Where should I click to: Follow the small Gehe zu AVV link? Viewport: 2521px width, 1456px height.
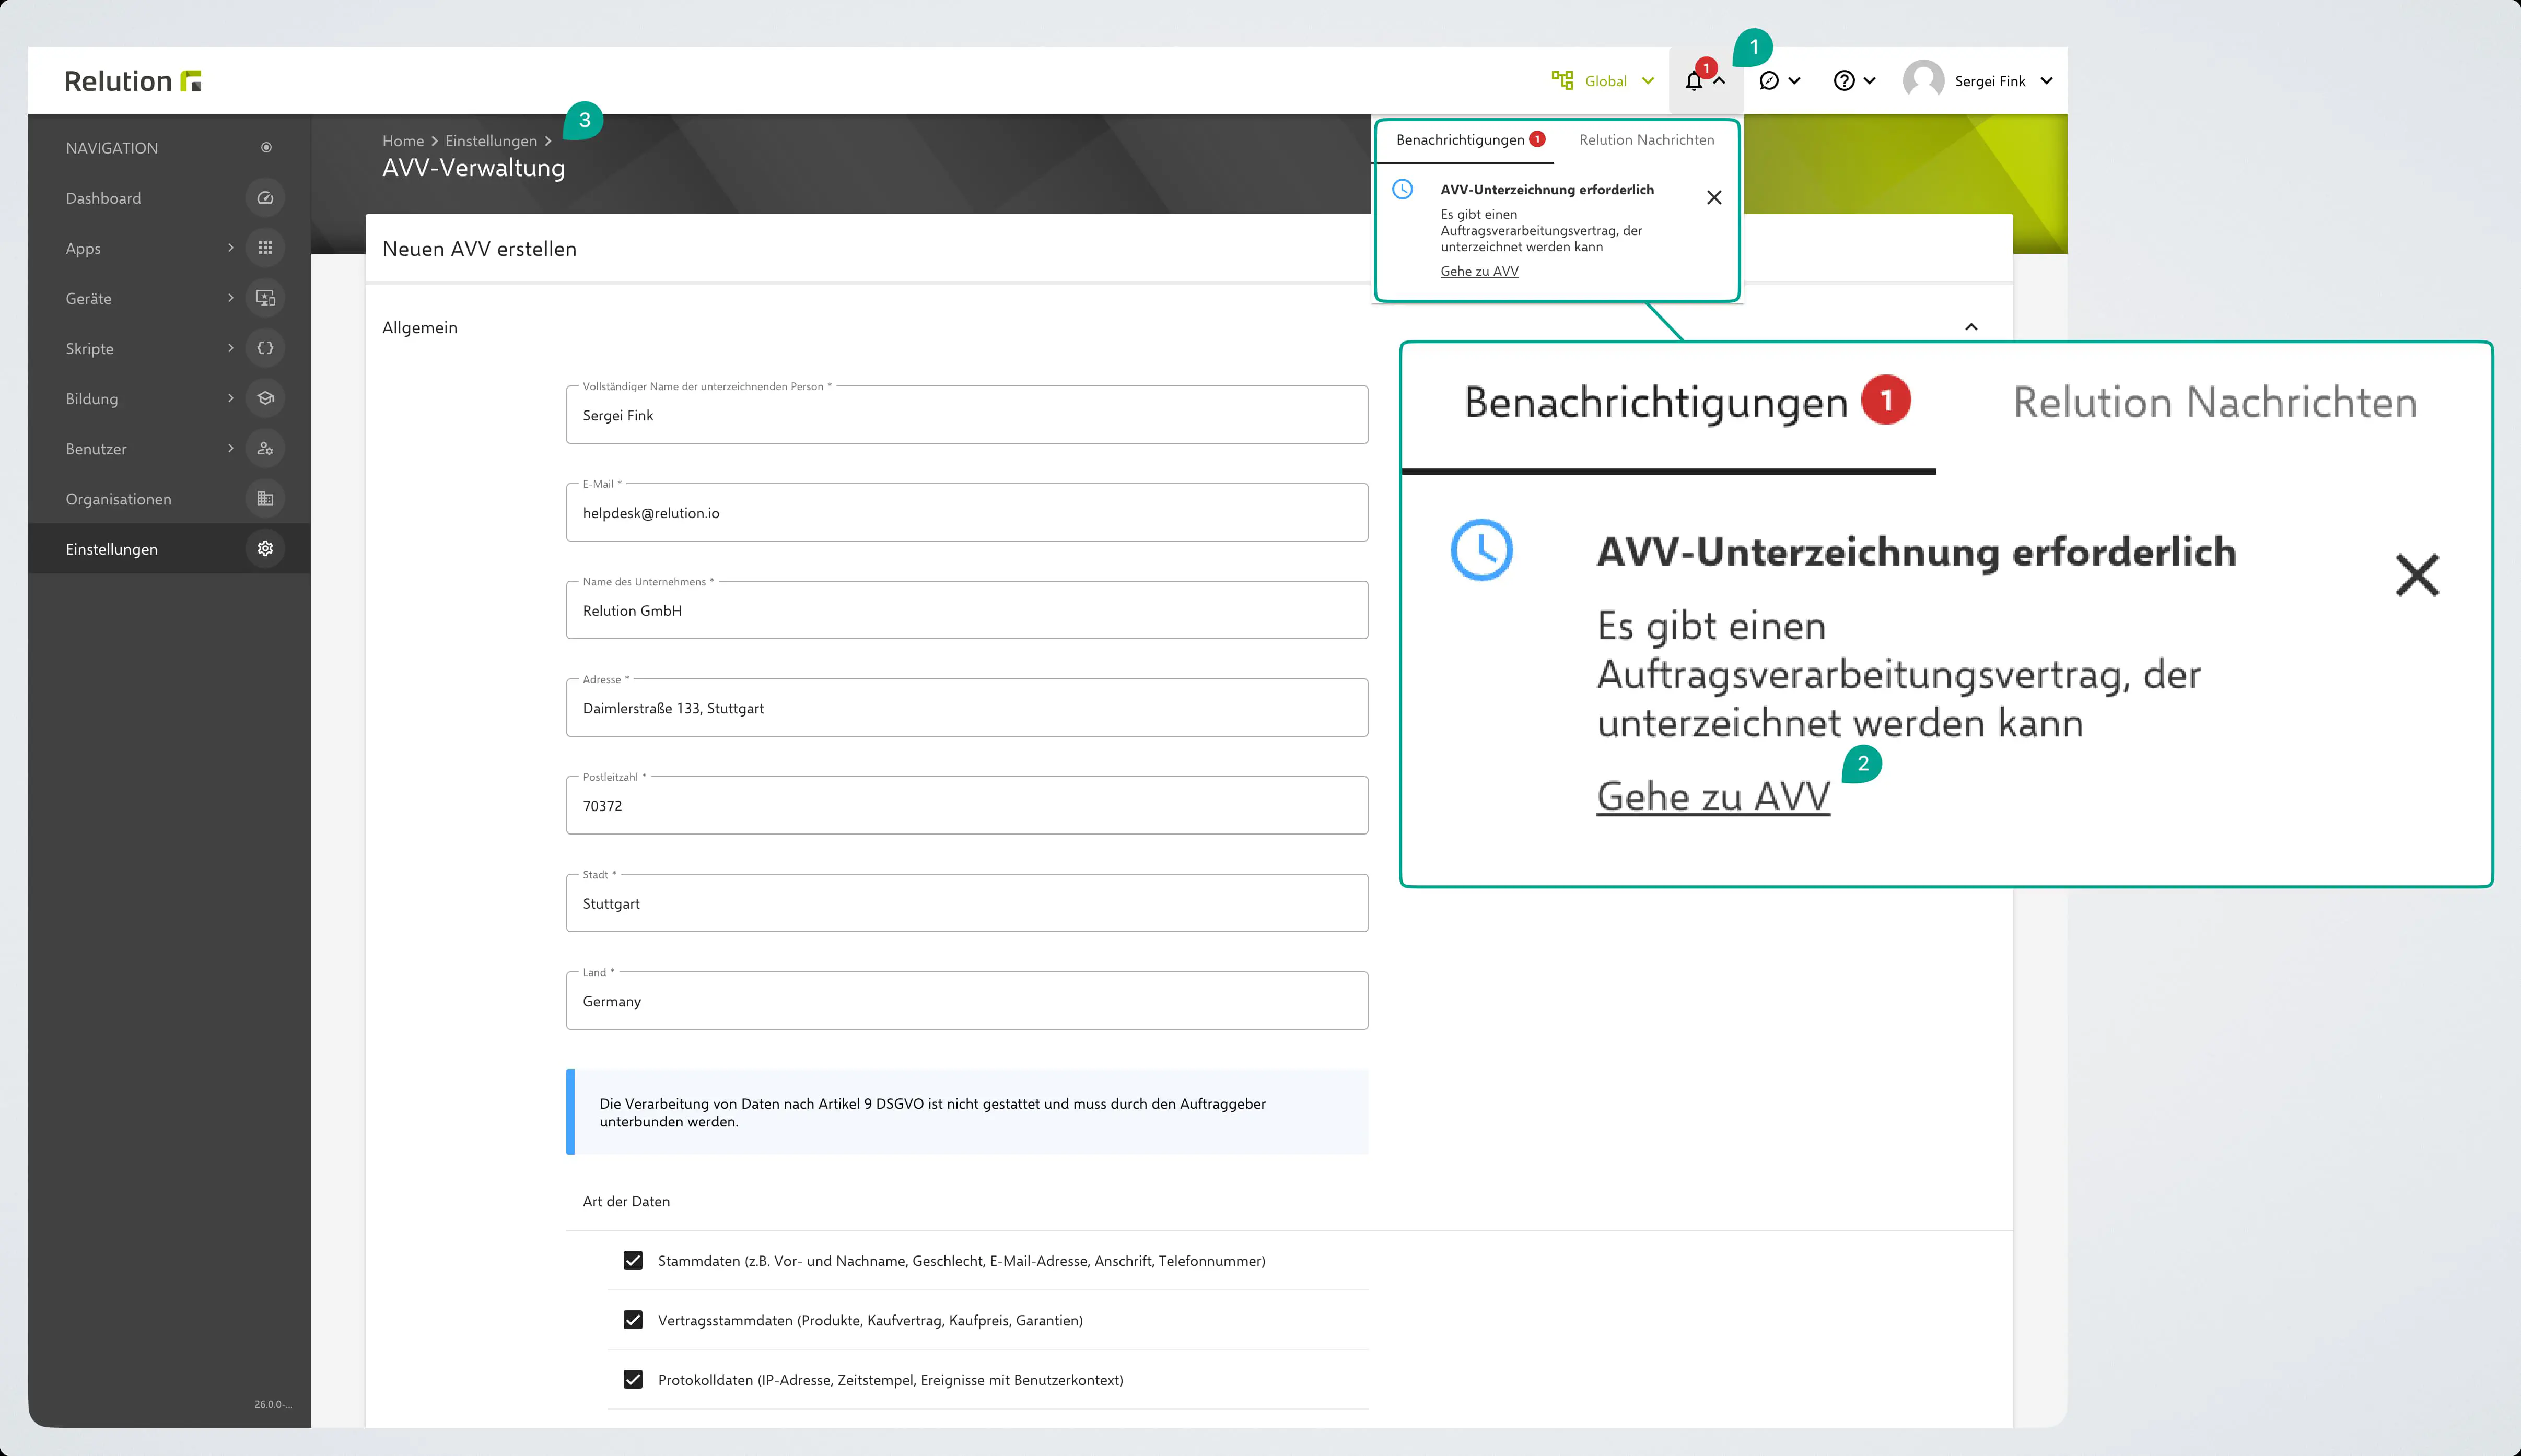(x=1479, y=271)
